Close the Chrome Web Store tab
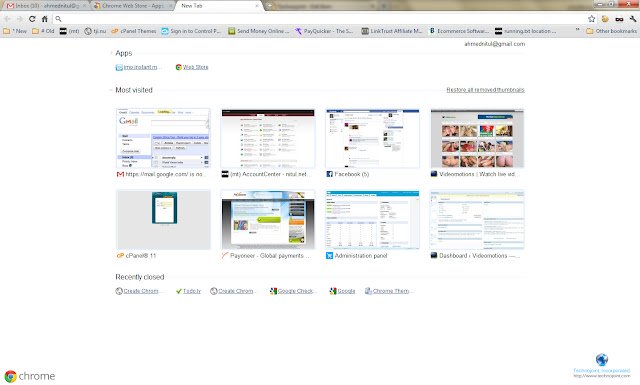Image resolution: width=640 pixels, height=385 pixels. (170, 6)
